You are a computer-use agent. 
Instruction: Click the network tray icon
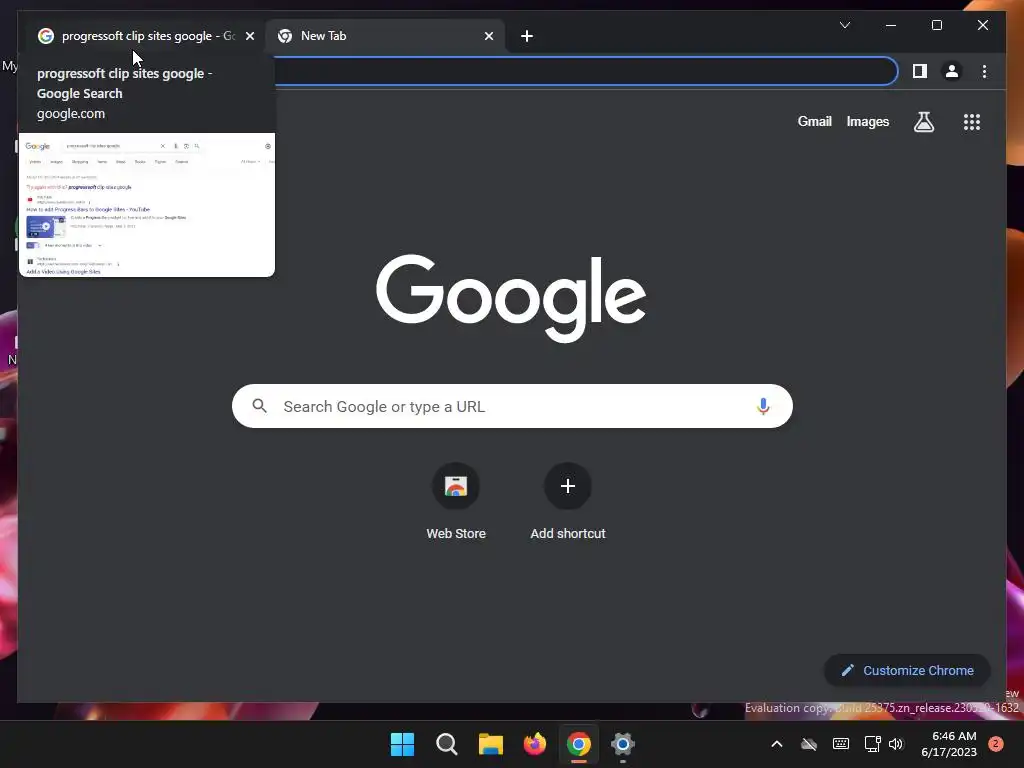872,744
